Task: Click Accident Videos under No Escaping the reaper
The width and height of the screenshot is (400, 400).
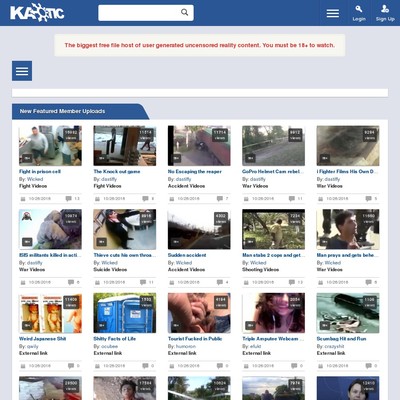Action: 186,186
